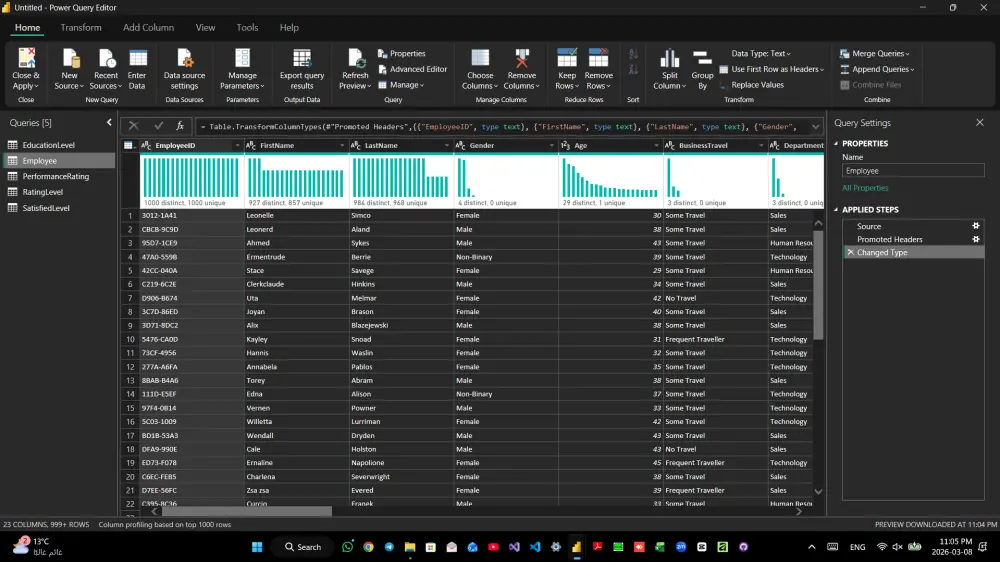This screenshot has height=562, width=1000.
Task: Click the Group By icon
Action: point(702,58)
